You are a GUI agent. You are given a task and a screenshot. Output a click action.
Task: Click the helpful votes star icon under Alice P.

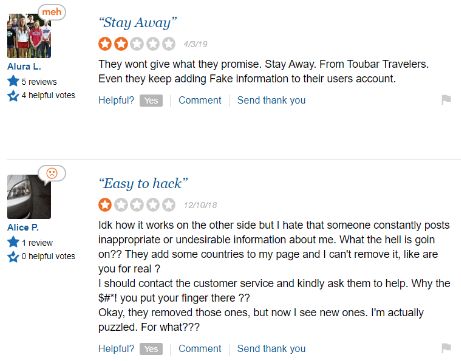point(13,257)
